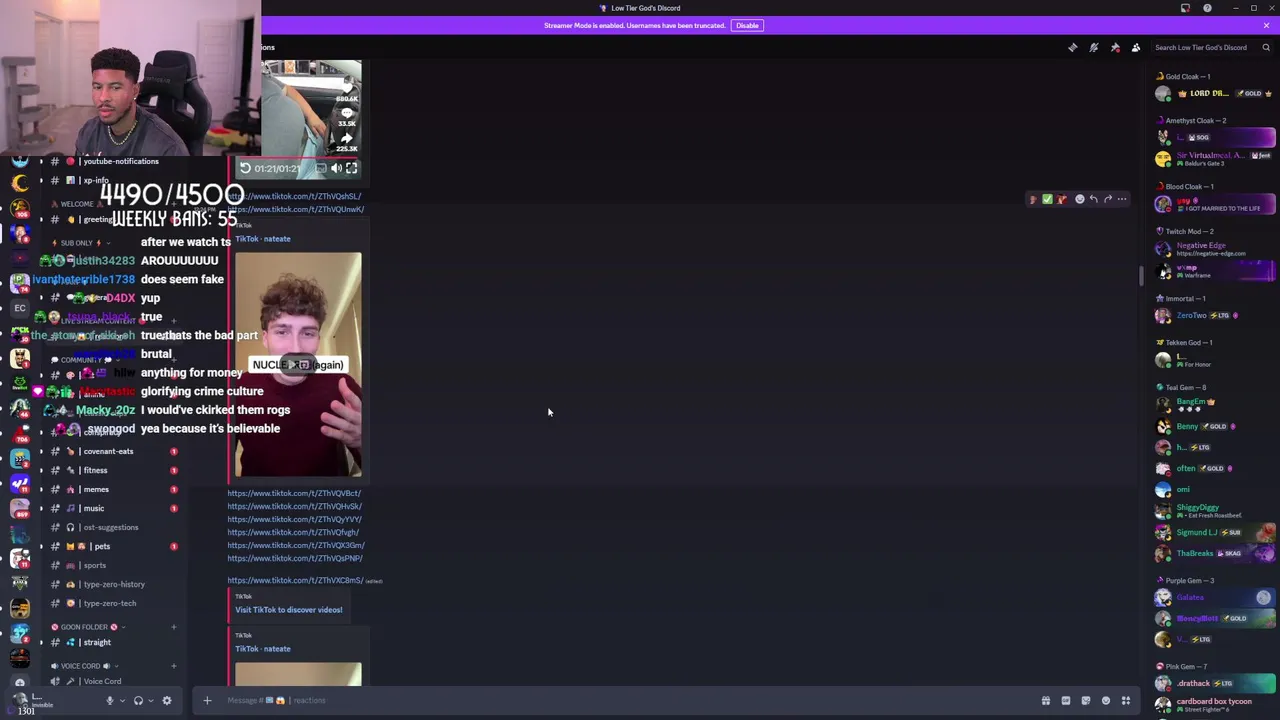Select member cardboard box tycoon

tap(1215, 704)
